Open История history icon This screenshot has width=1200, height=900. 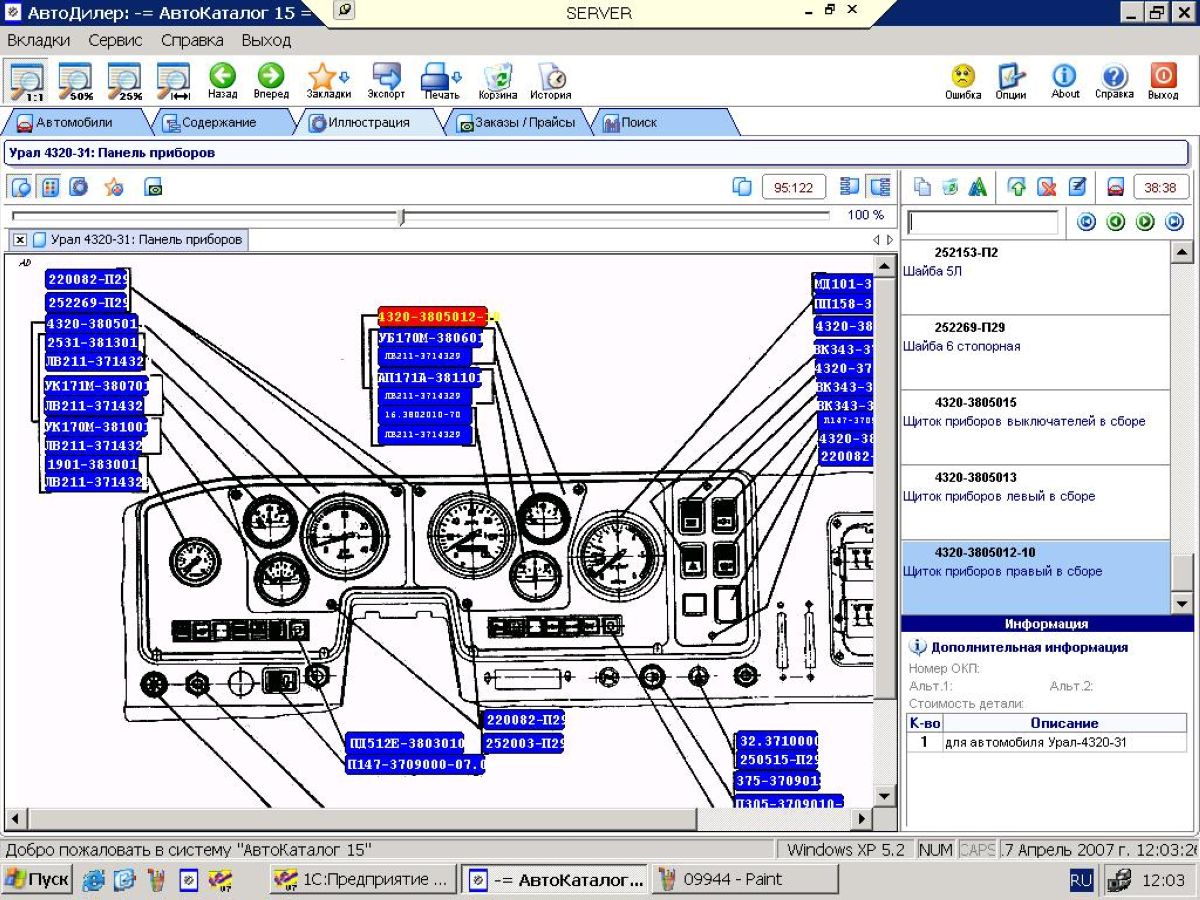[551, 80]
